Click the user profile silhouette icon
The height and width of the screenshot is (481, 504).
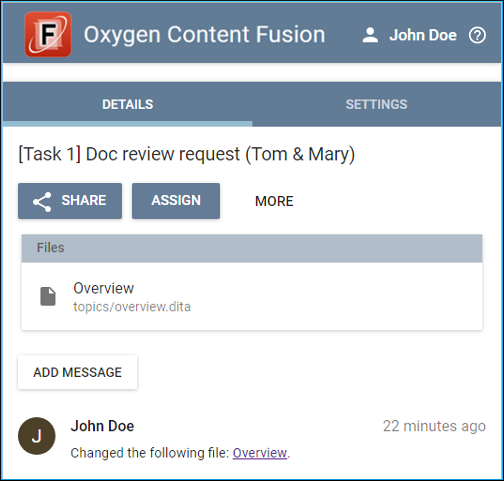click(x=370, y=35)
